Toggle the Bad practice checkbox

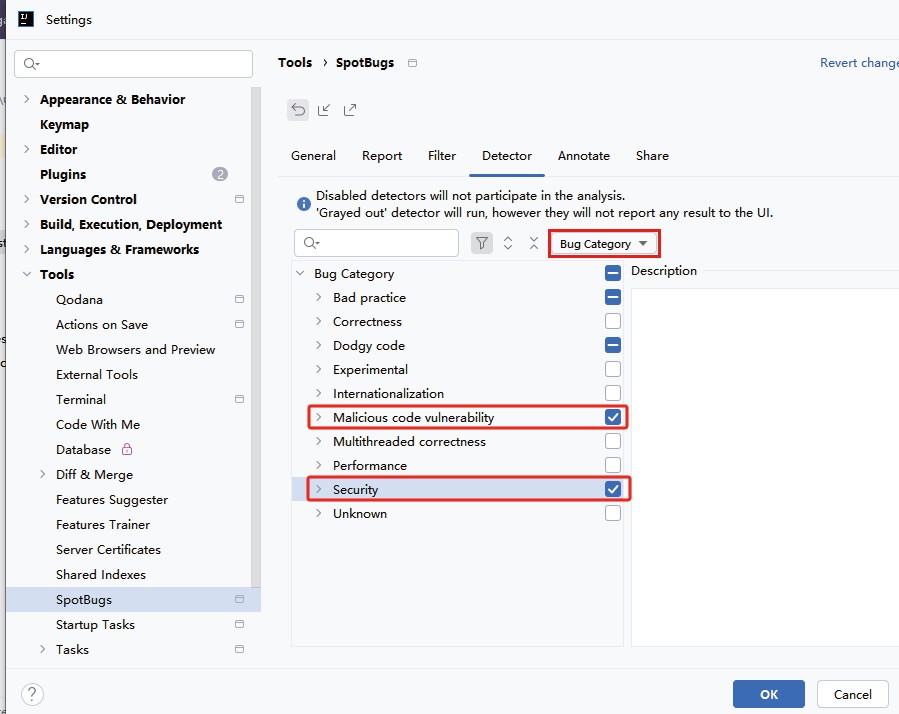pos(613,297)
